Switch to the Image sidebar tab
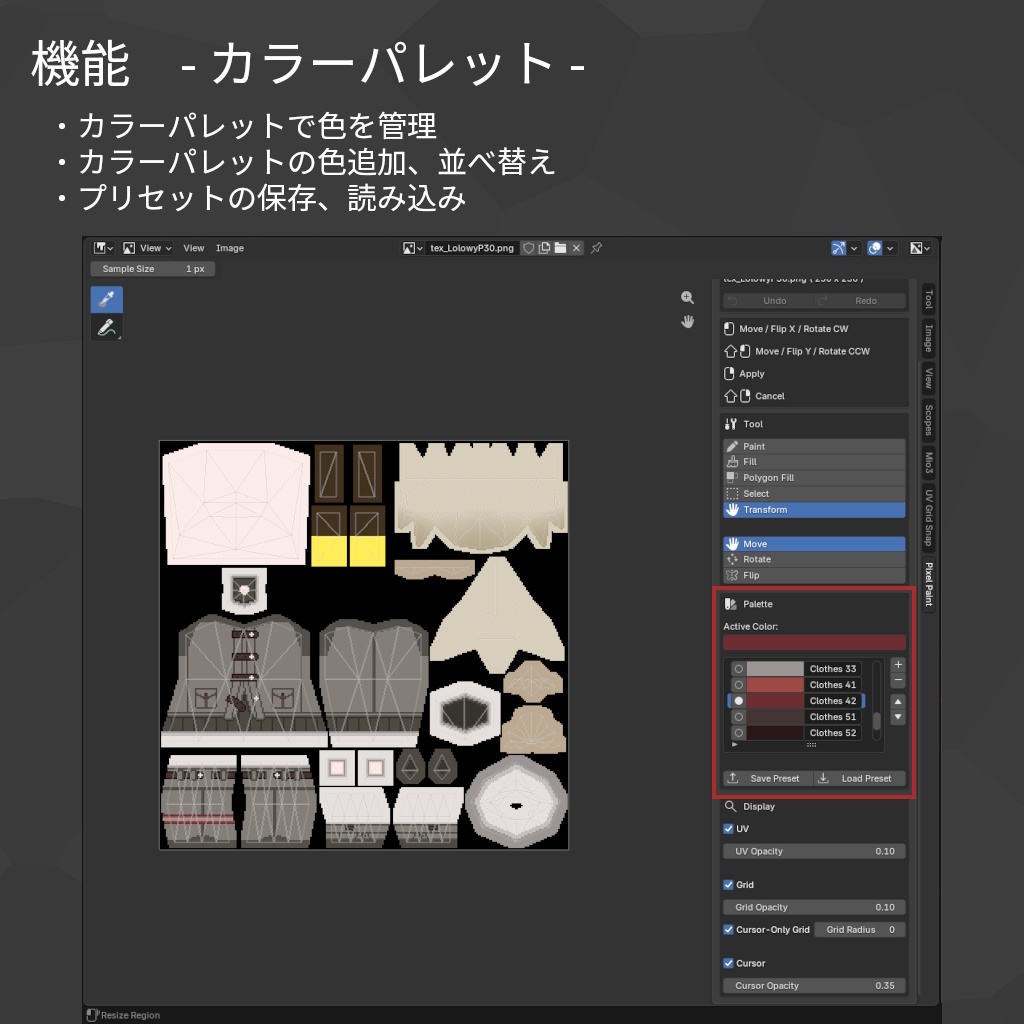The width and height of the screenshot is (1024, 1024). click(x=928, y=338)
